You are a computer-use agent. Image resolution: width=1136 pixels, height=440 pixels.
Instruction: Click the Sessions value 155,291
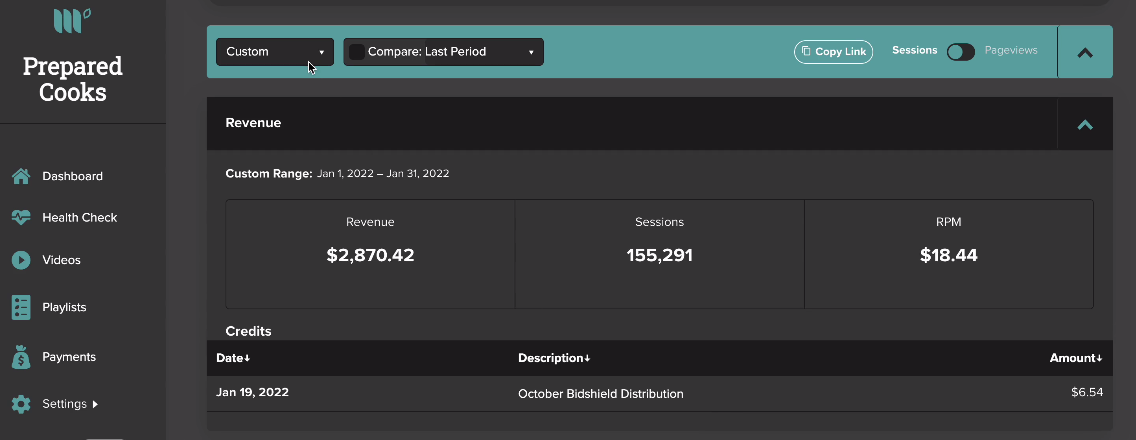(x=659, y=255)
